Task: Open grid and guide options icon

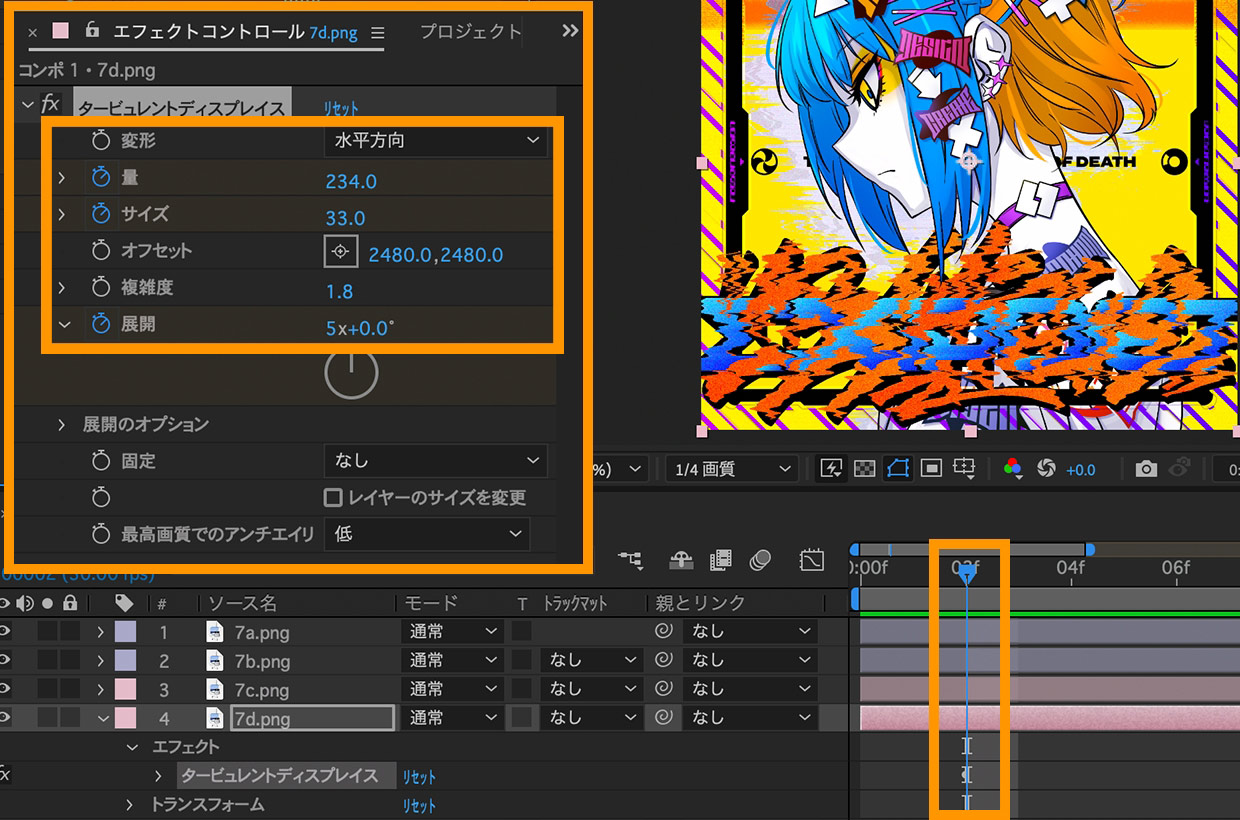Action: [964, 468]
